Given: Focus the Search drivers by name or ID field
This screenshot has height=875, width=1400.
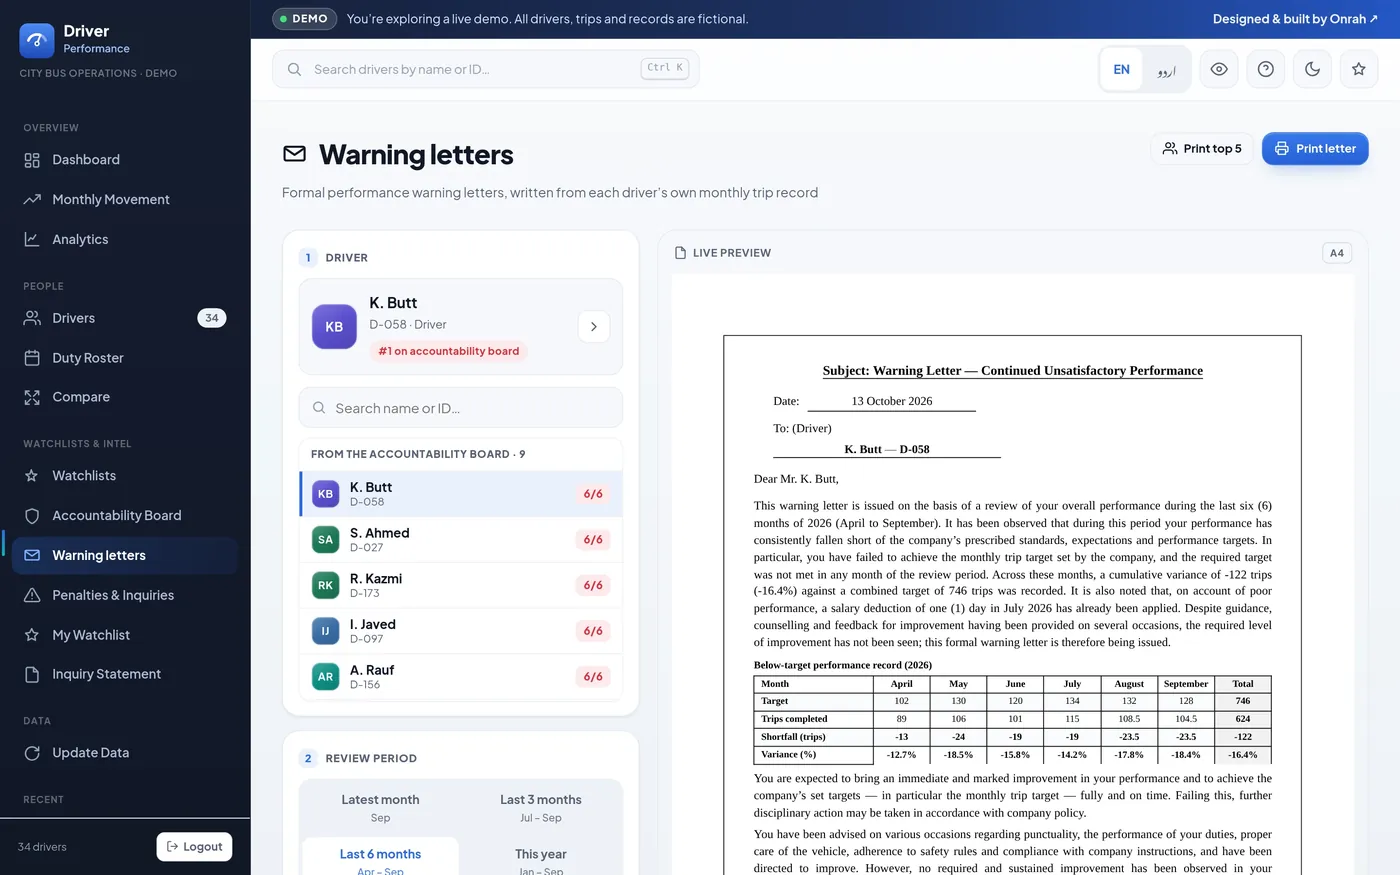Looking at the screenshot, I should (485, 69).
